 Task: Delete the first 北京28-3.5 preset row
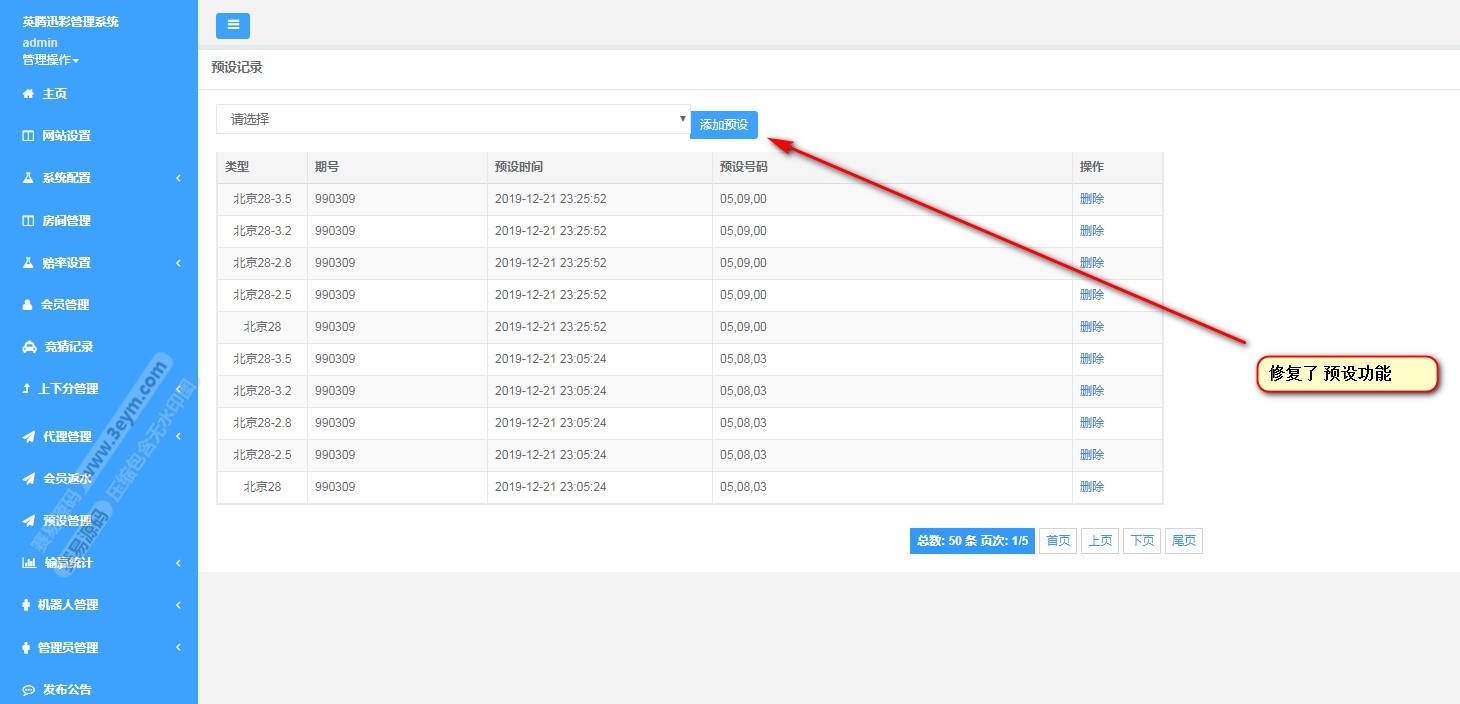coord(1091,199)
